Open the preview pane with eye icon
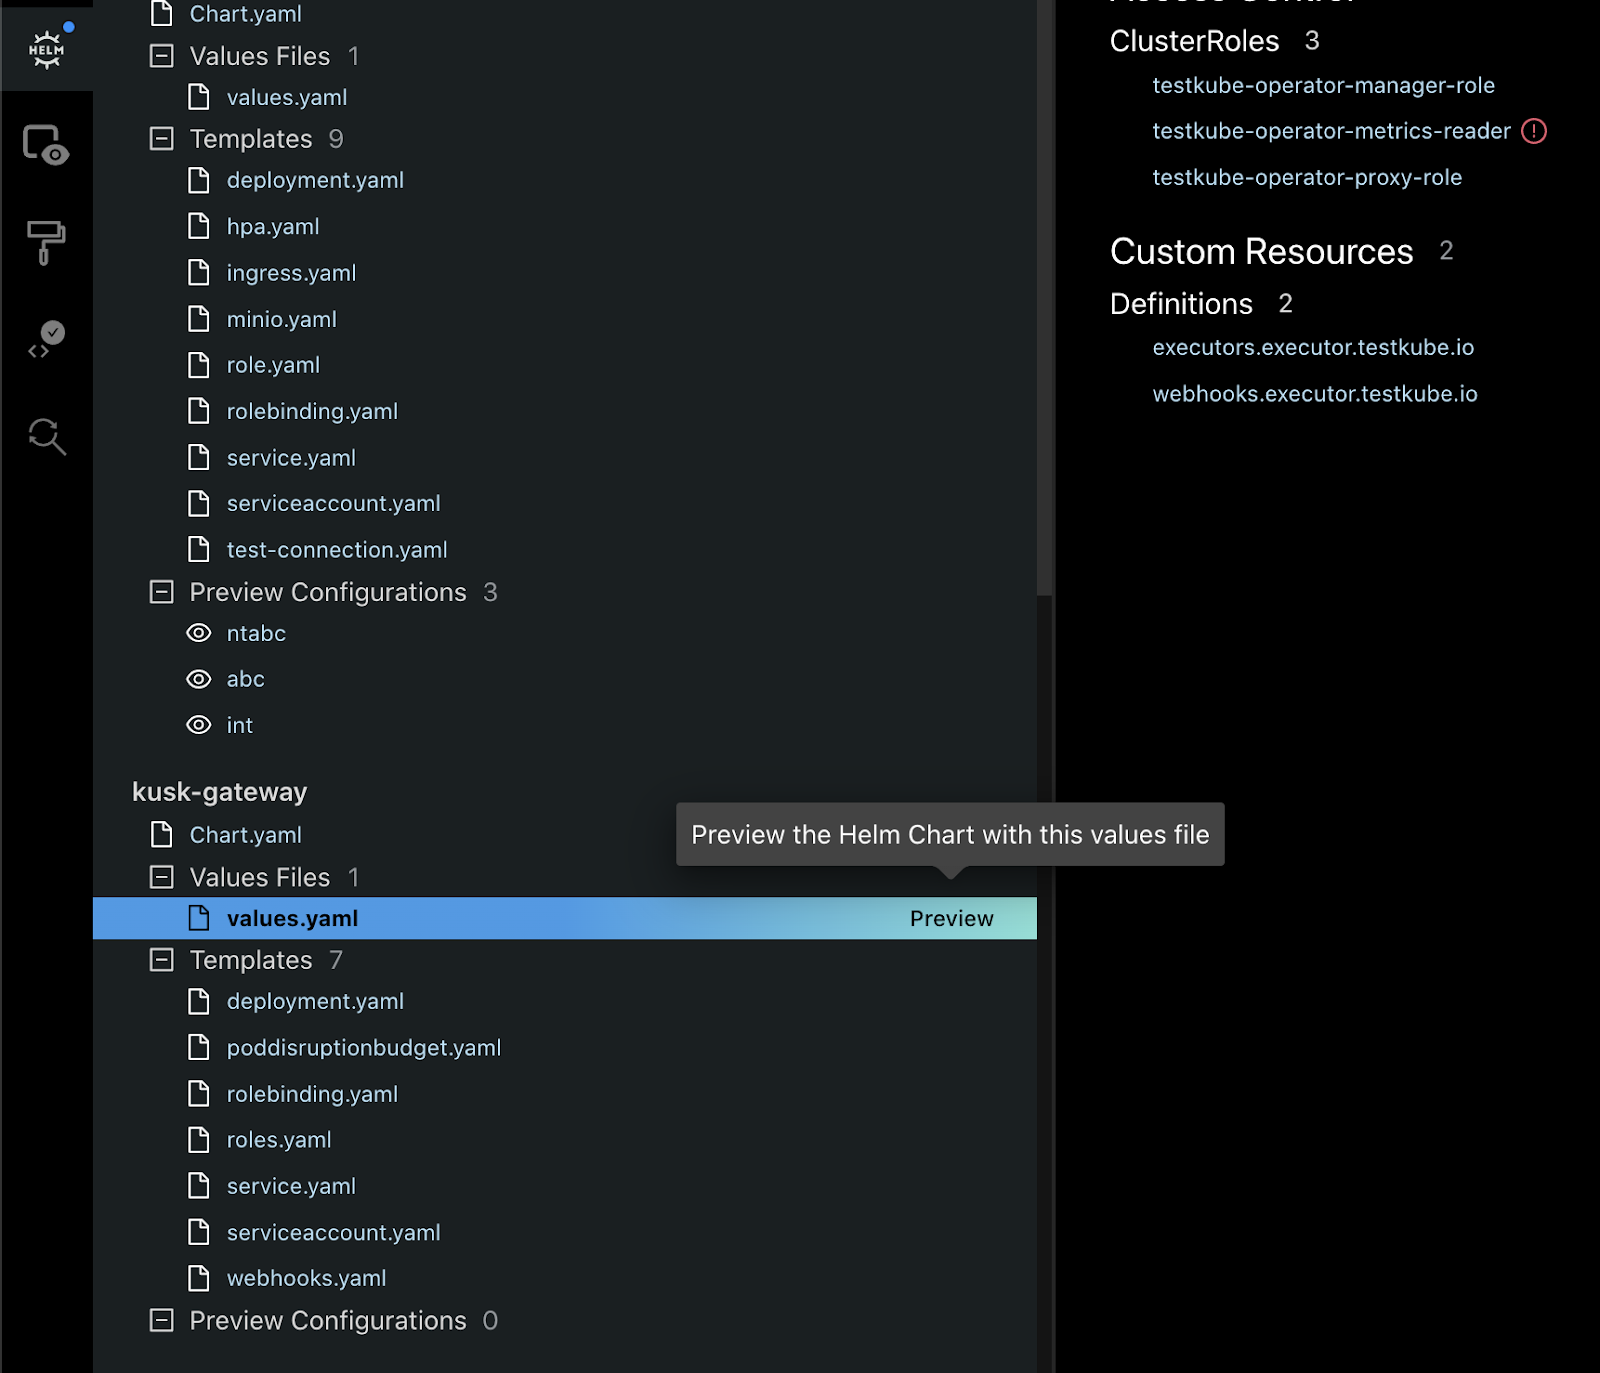Image resolution: width=1600 pixels, height=1373 pixels. [46, 145]
